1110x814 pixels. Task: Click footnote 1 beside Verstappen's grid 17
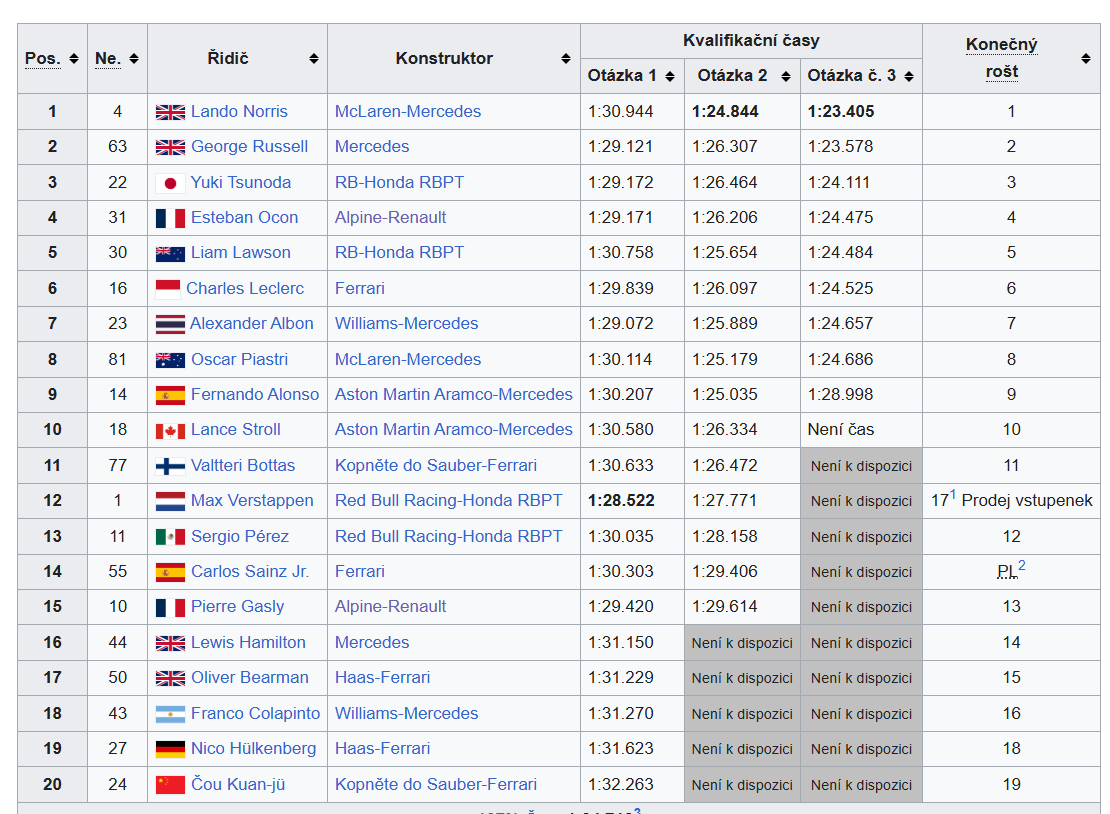pos(953,495)
